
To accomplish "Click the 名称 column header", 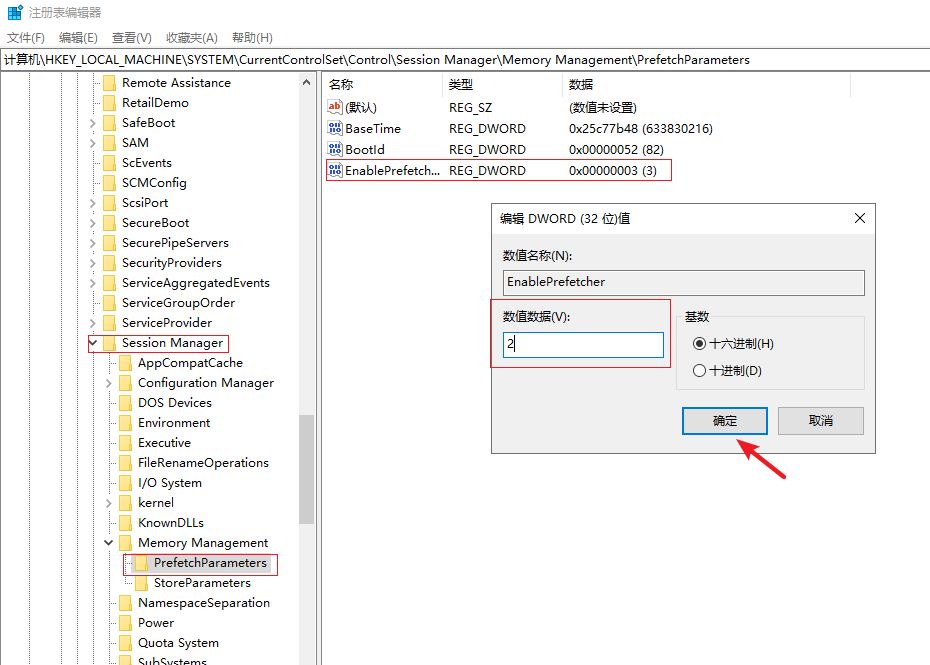I will tap(383, 84).
